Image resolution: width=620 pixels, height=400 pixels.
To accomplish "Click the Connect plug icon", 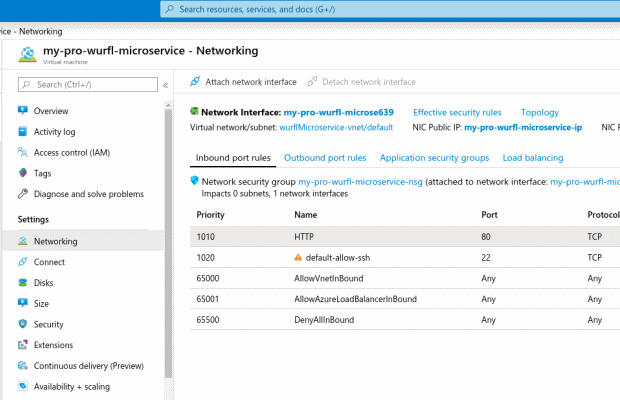I will tap(23, 262).
